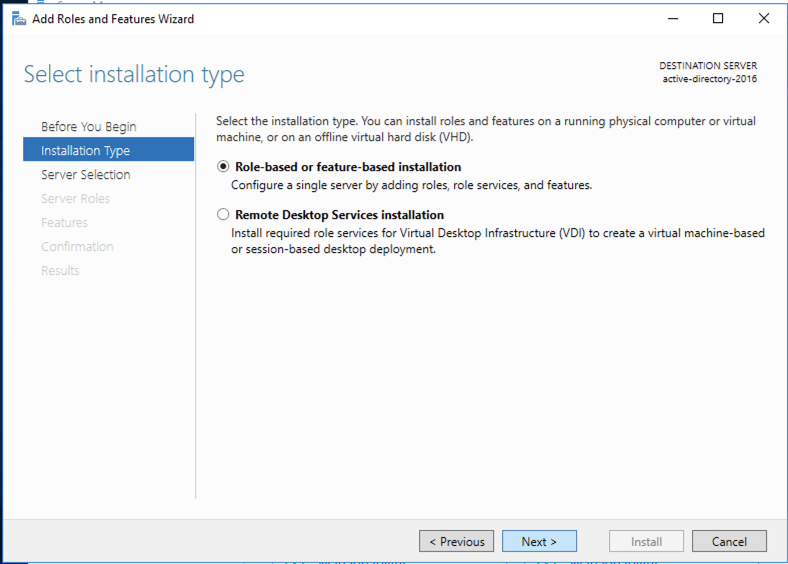This screenshot has width=788, height=564.
Task: Click 'Configure a single server' description text
Action: coord(412,185)
